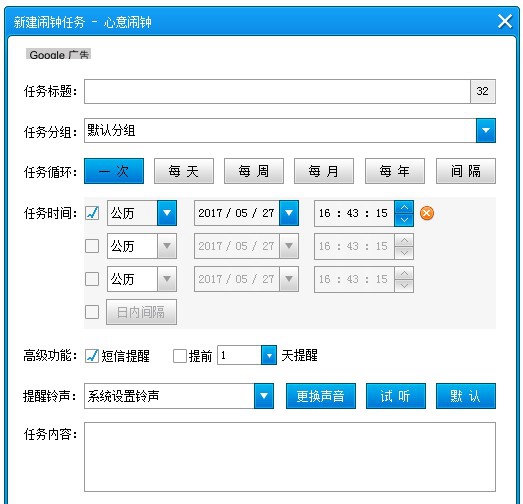Click the Google 广告 ad label
The height and width of the screenshot is (504, 523).
pos(58,54)
